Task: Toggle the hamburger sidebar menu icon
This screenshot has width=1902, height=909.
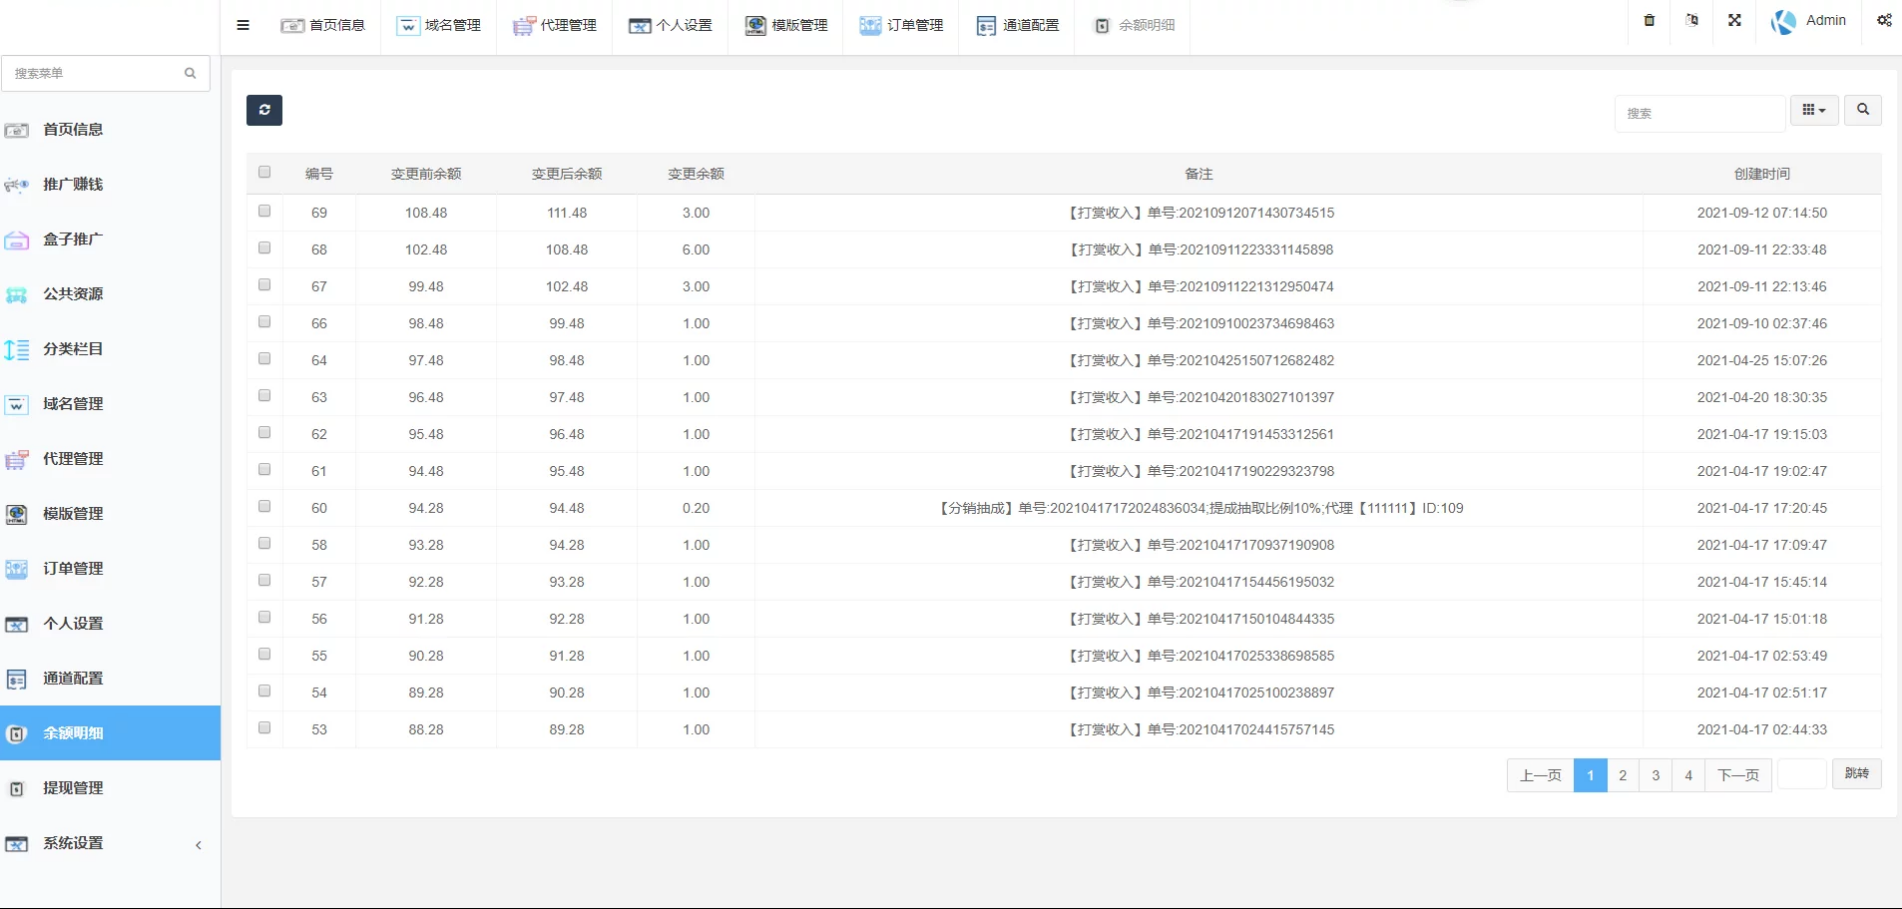Action: (243, 25)
